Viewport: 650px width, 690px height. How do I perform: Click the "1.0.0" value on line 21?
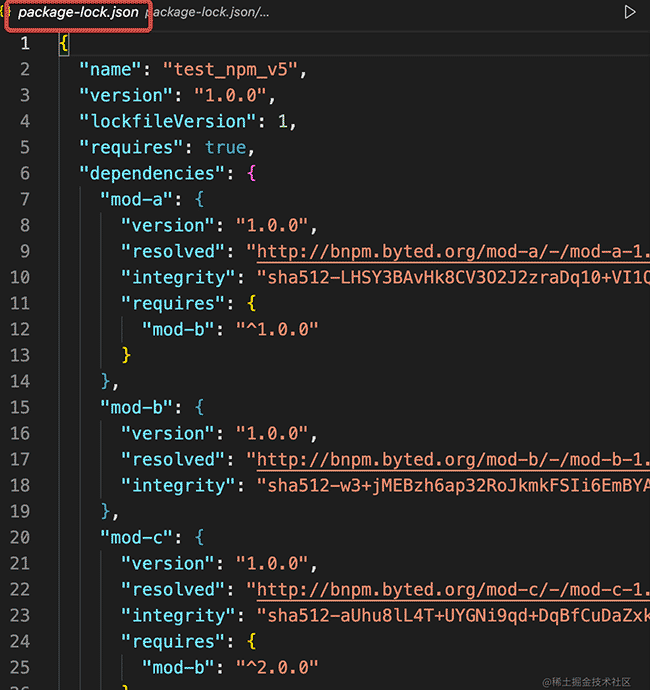272,563
